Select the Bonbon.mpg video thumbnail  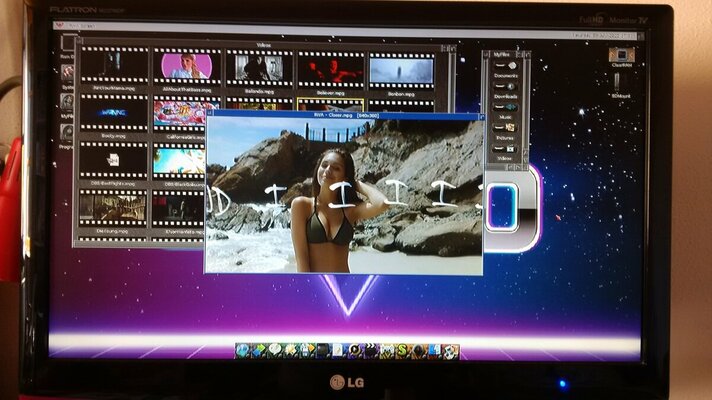point(401,71)
